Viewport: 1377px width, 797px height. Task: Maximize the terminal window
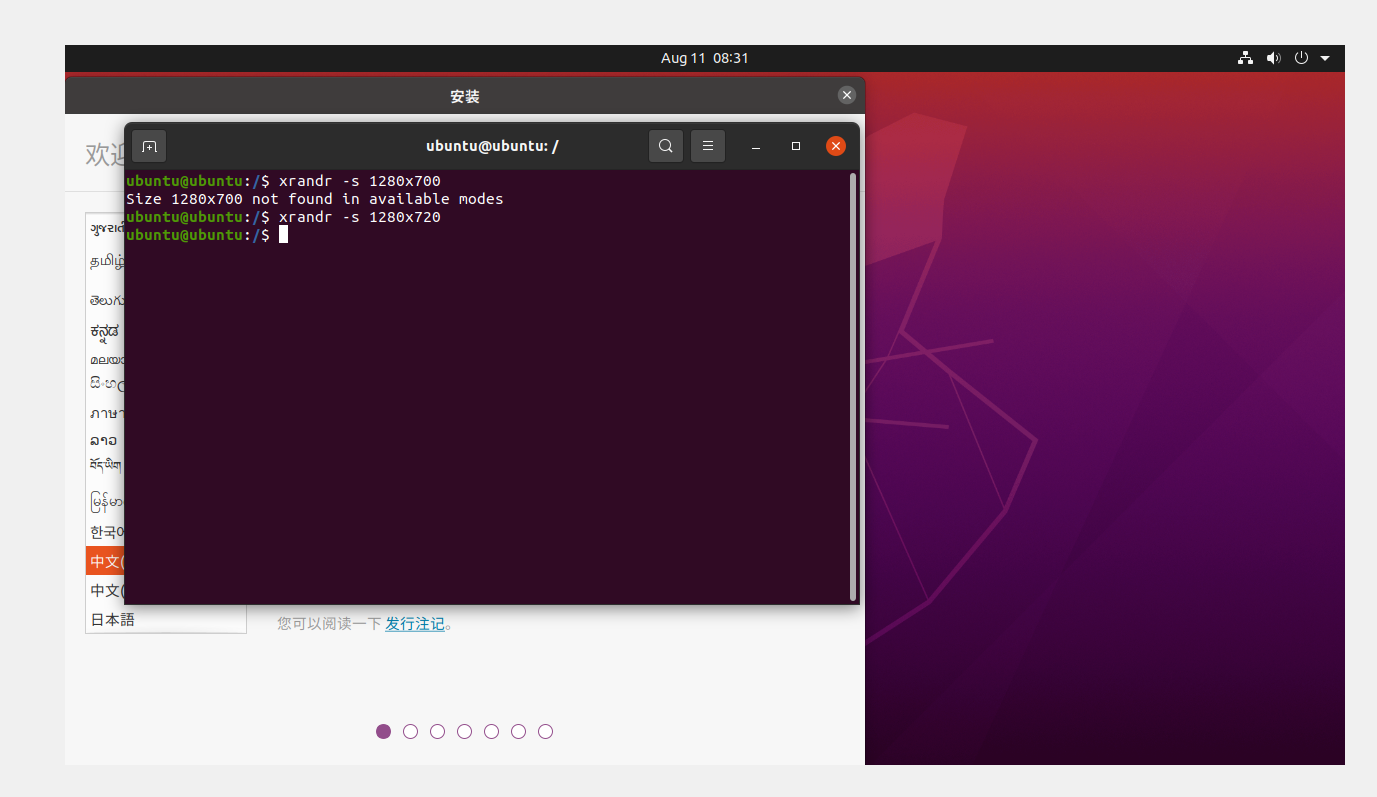[x=796, y=146]
